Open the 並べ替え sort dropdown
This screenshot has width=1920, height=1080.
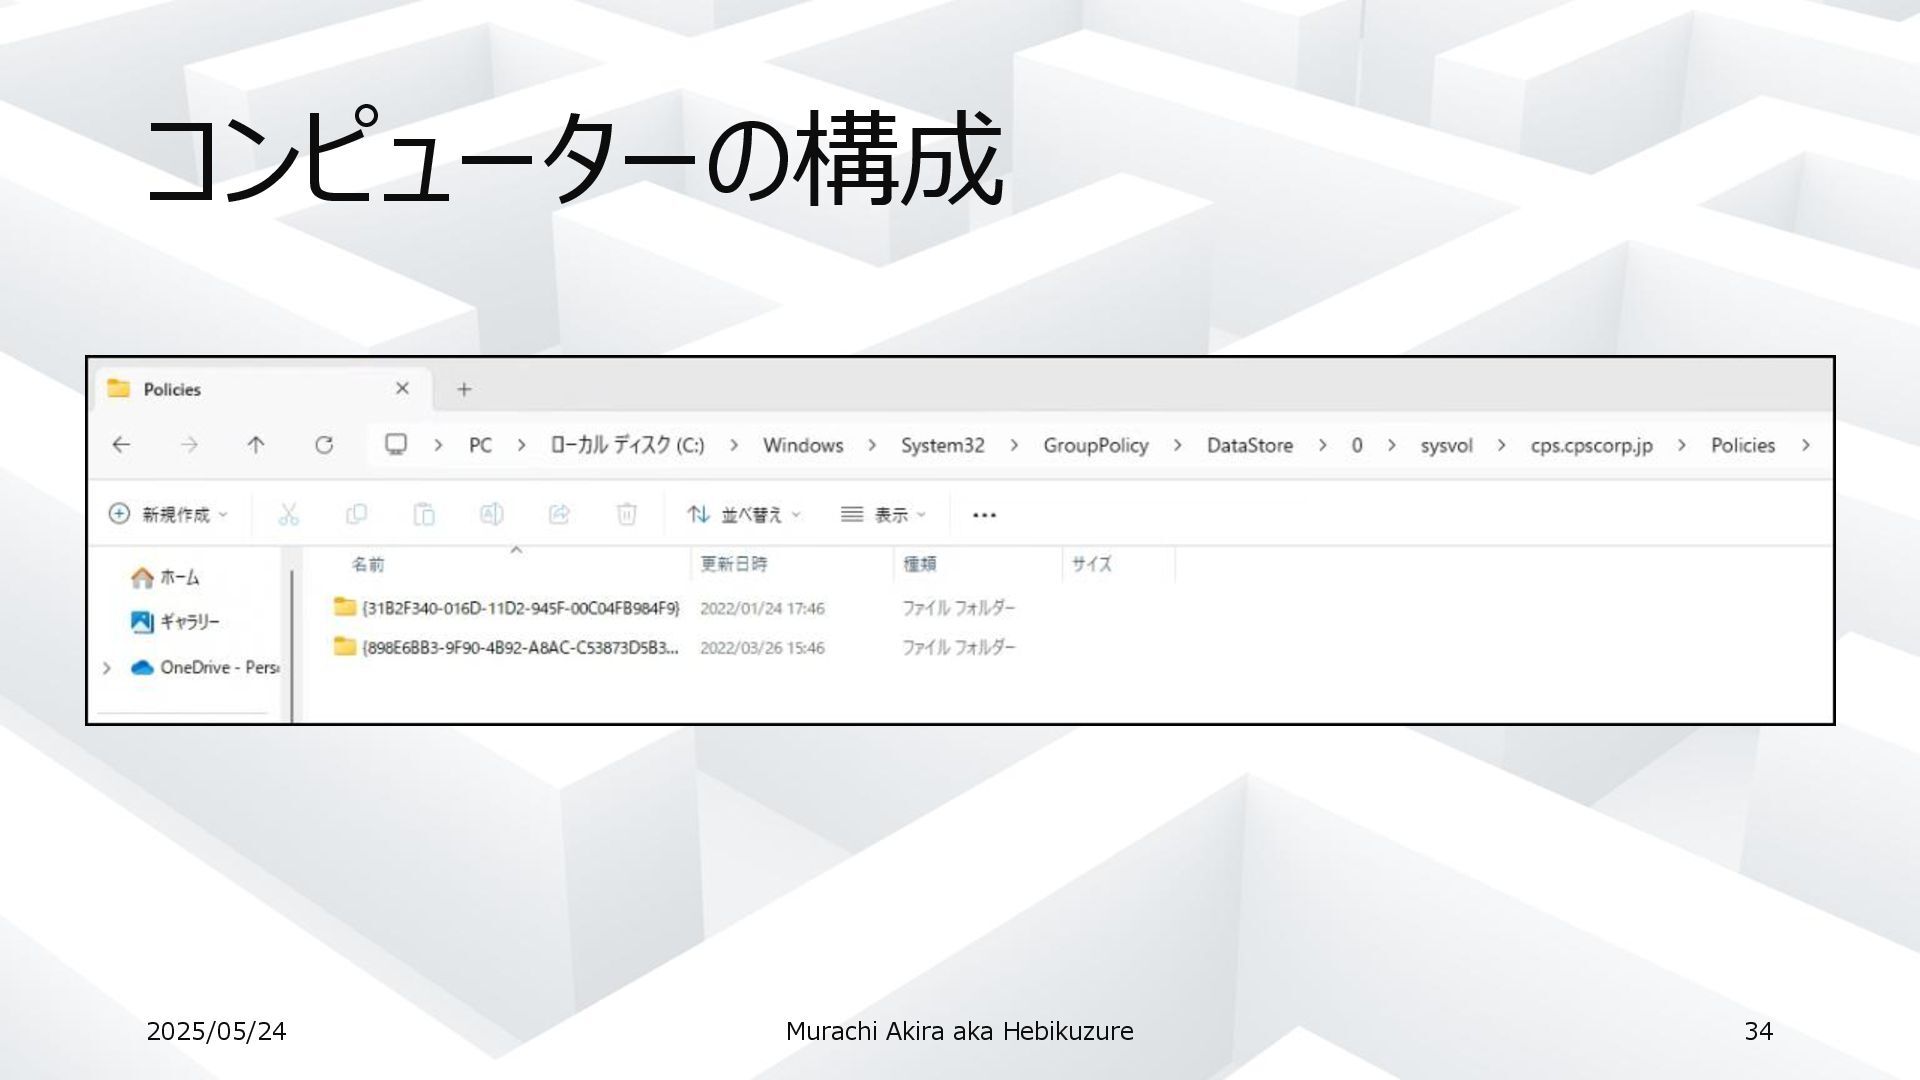(x=744, y=514)
